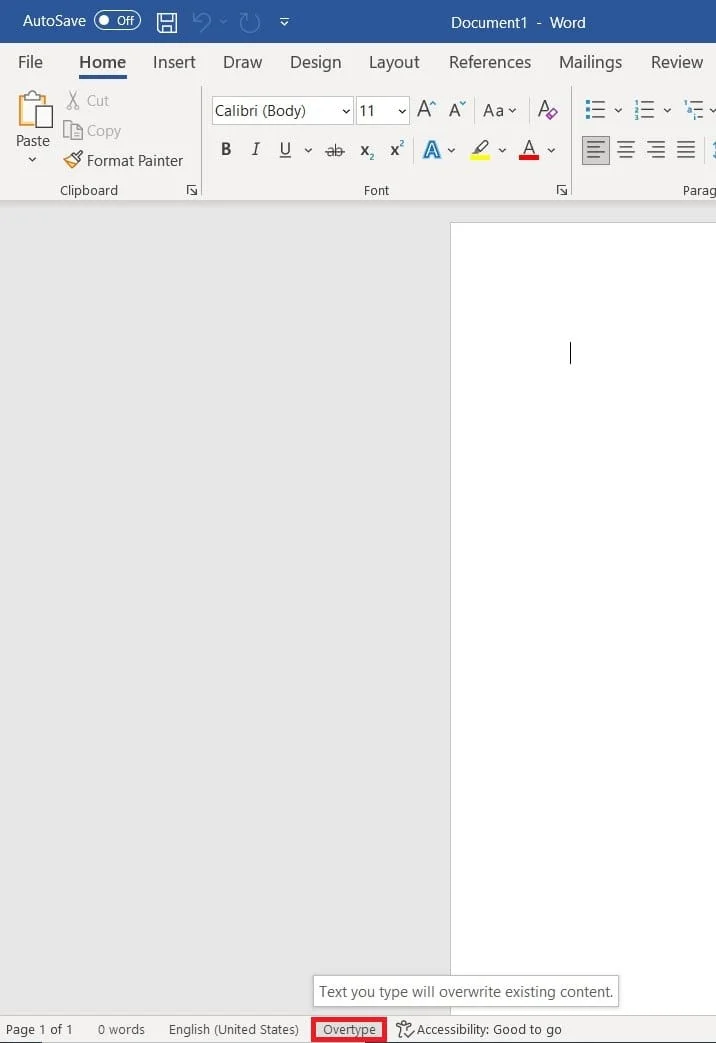Click the Format Painter brush icon
Screen dimensions: 716x1043
click(72, 160)
